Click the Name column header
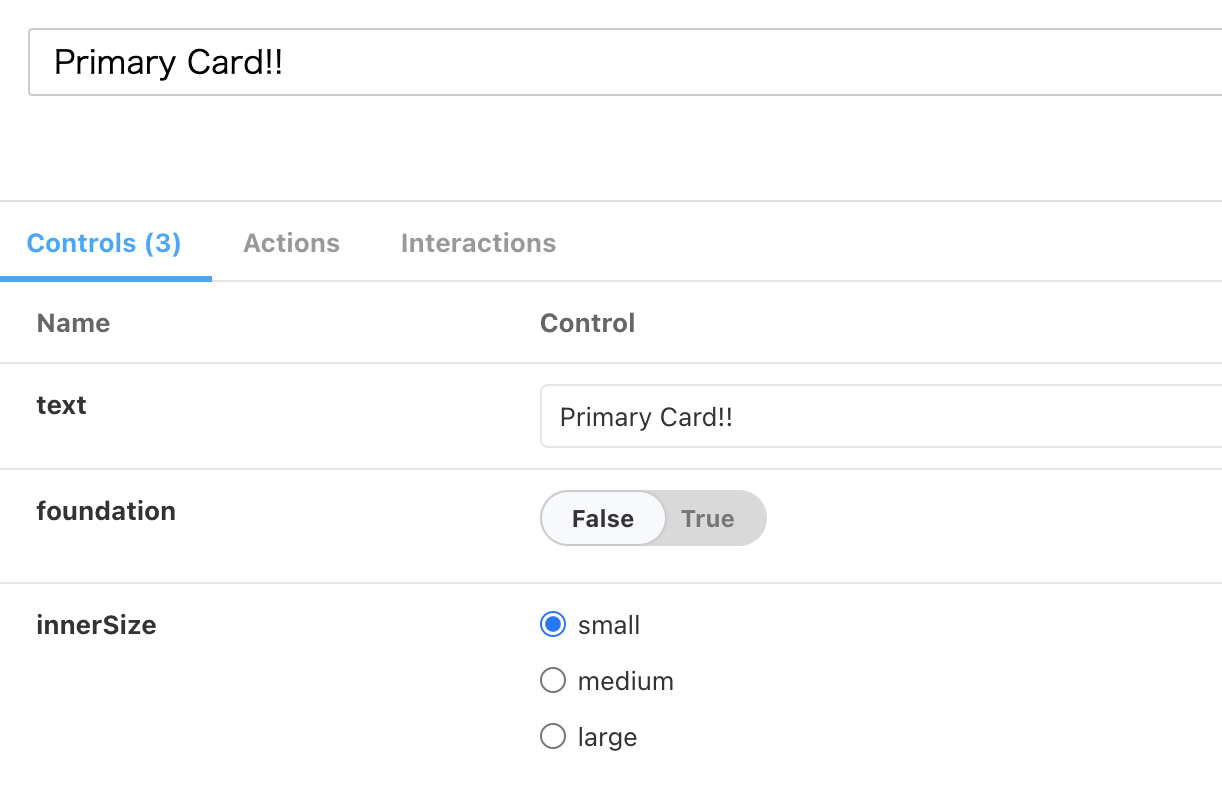The image size is (1222, 786). [73, 323]
